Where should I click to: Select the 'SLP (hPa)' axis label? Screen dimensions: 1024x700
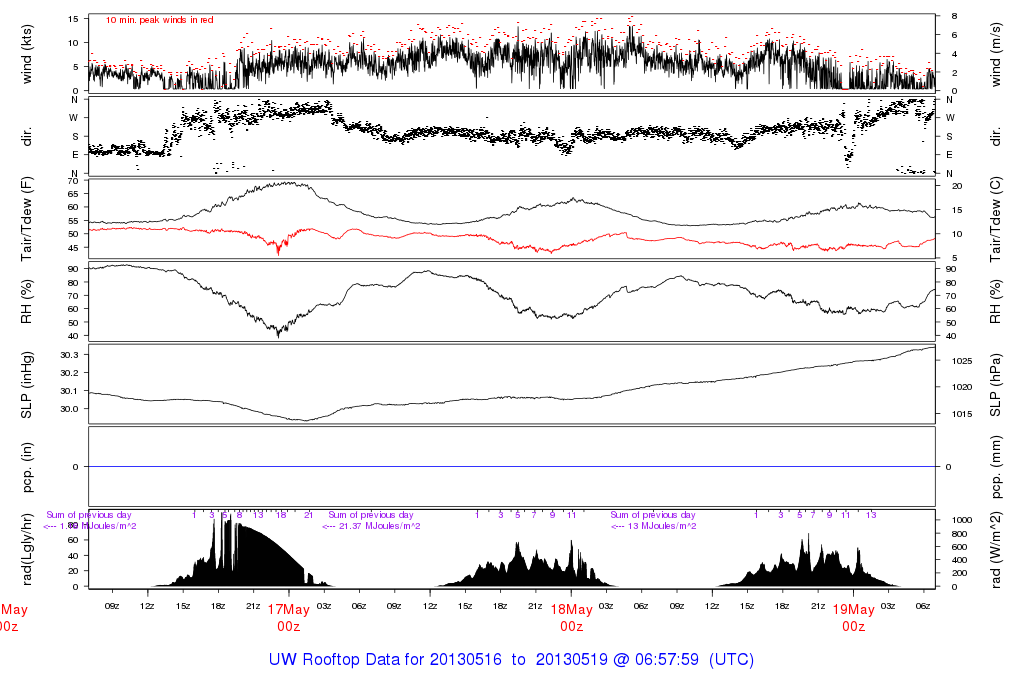coord(995,385)
